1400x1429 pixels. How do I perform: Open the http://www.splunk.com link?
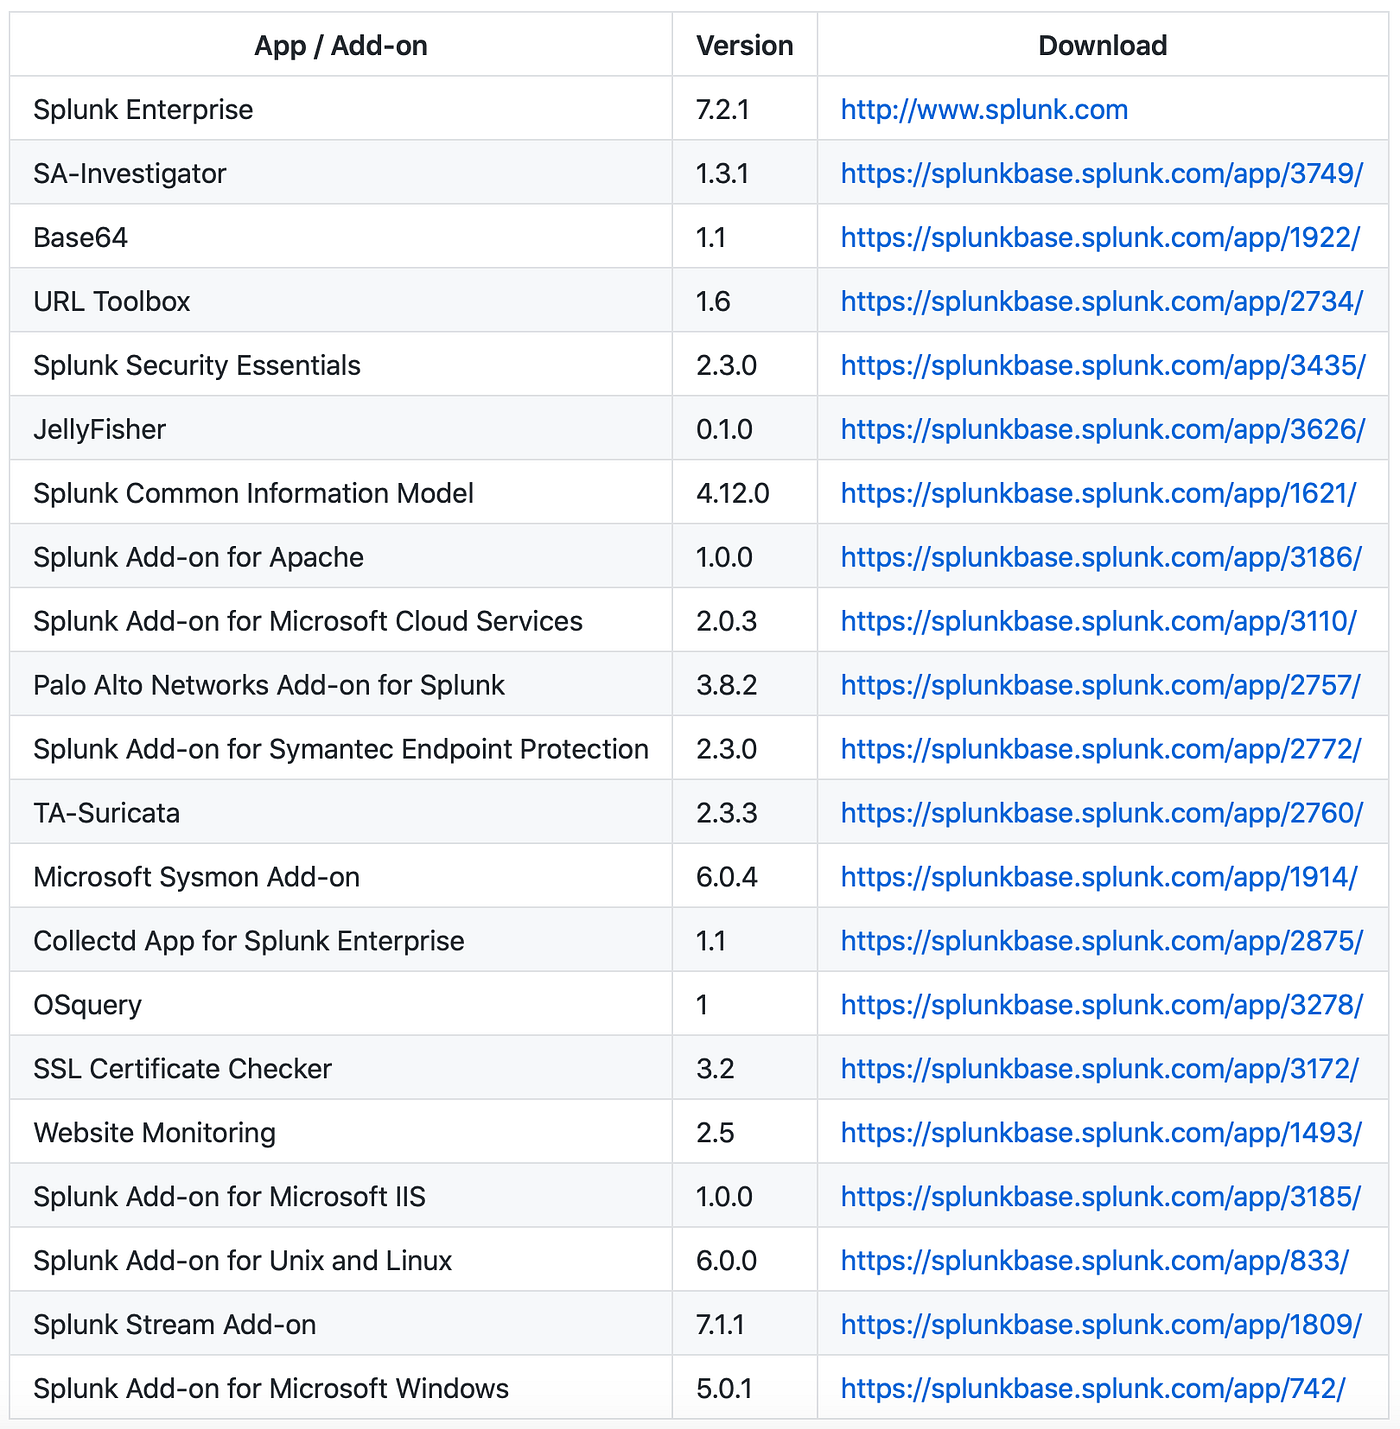(984, 109)
